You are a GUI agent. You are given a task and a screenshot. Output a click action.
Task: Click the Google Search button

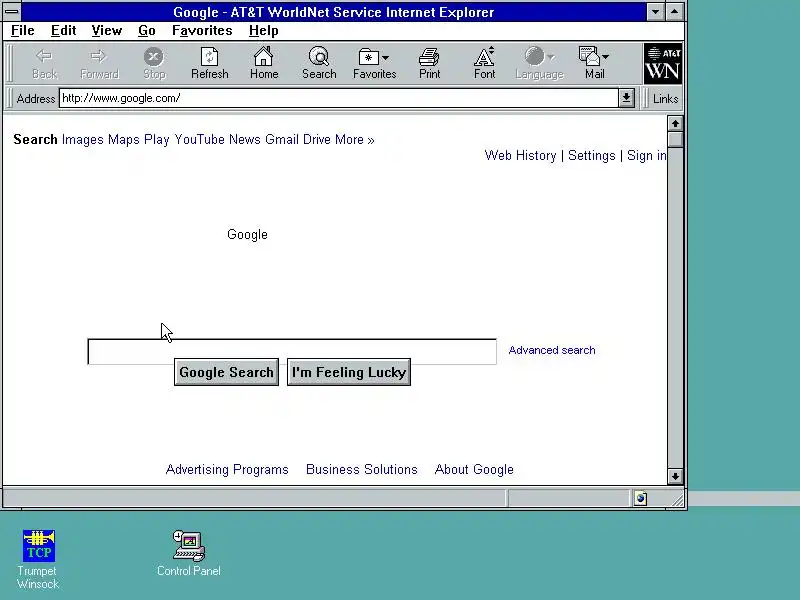227,372
